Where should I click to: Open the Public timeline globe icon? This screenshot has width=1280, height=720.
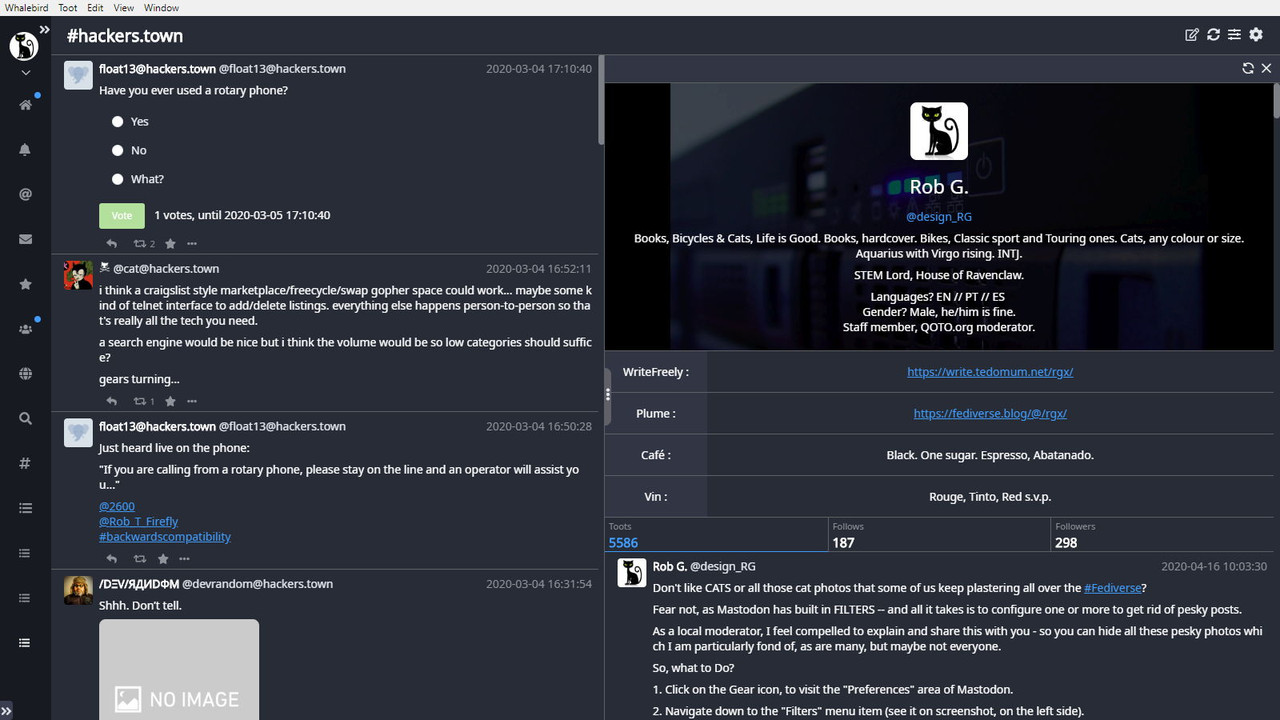coord(25,374)
